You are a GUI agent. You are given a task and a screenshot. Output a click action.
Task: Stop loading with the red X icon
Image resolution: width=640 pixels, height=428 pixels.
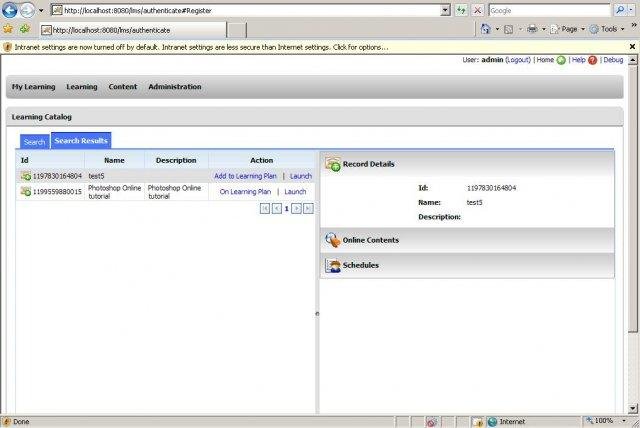click(478, 11)
